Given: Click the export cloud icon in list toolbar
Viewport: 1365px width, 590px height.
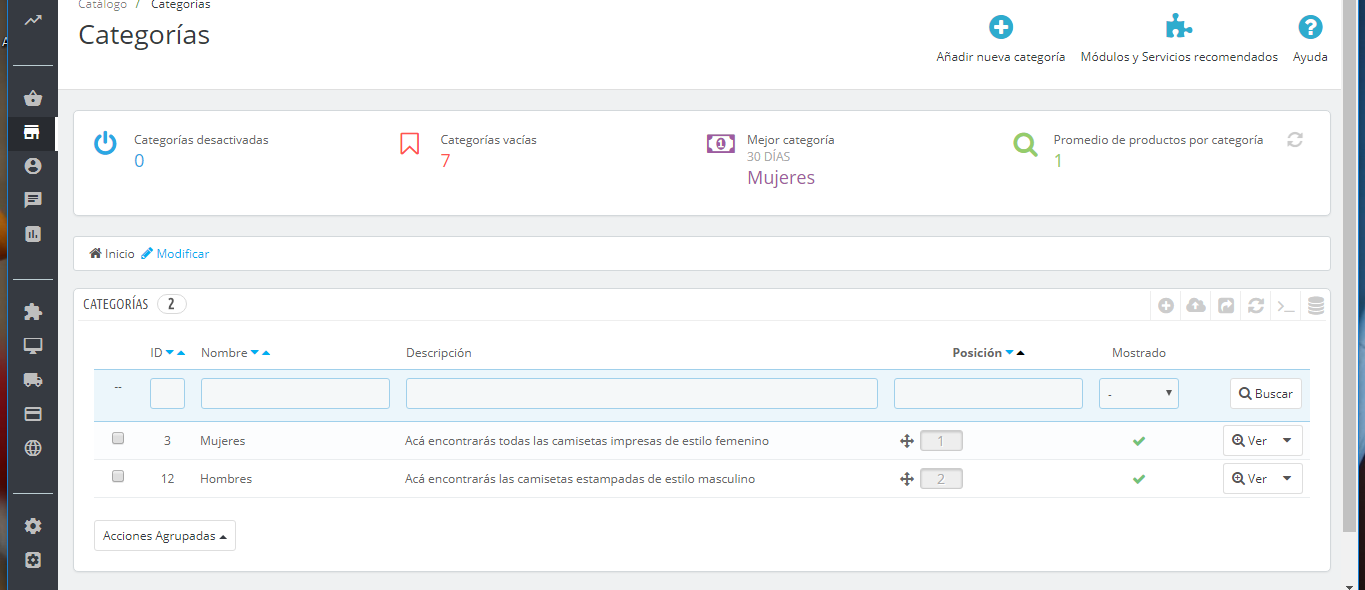Looking at the screenshot, I should tap(1196, 306).
